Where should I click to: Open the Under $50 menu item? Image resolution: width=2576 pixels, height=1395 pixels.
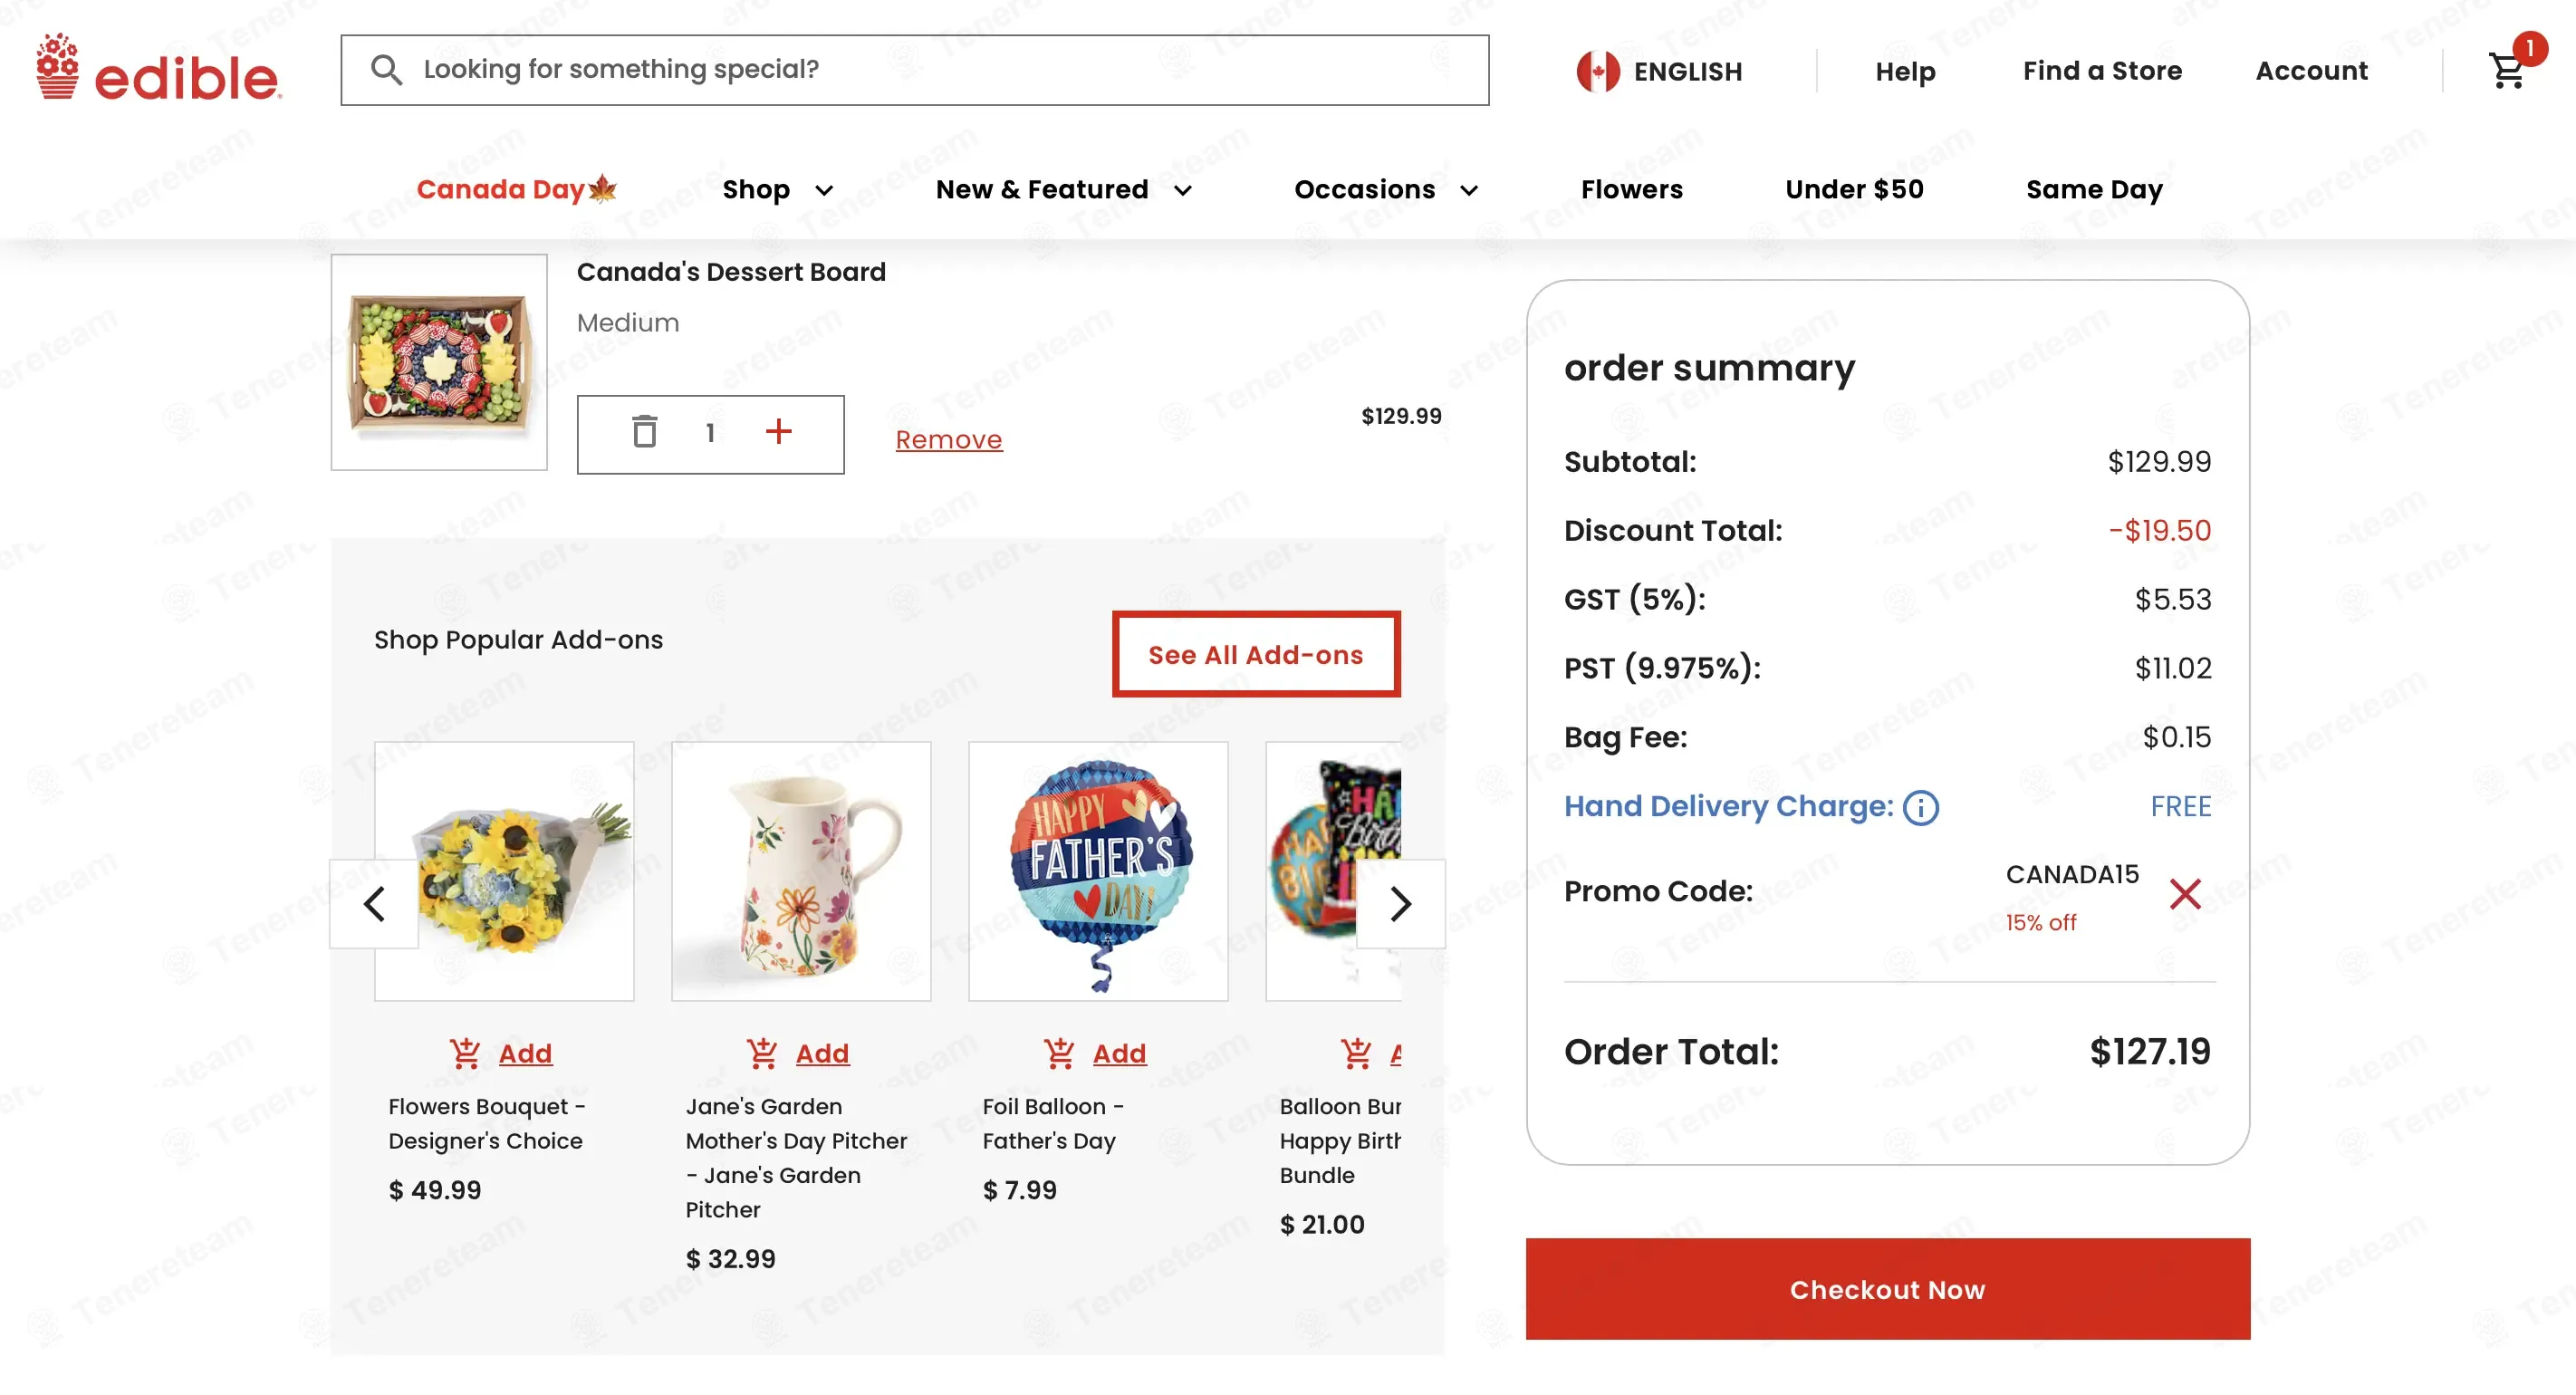click(1854, 190)
